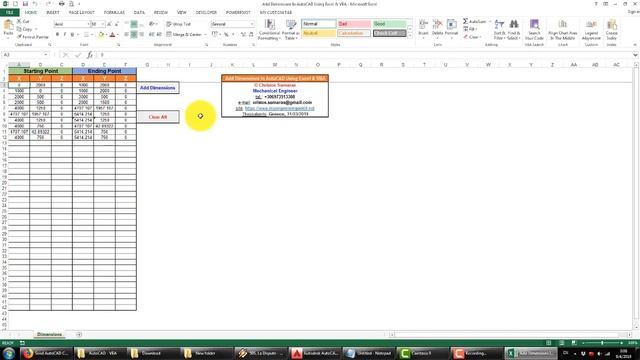Click the Clear All button
Screen dimensions: 640x360
click(158, 117)
